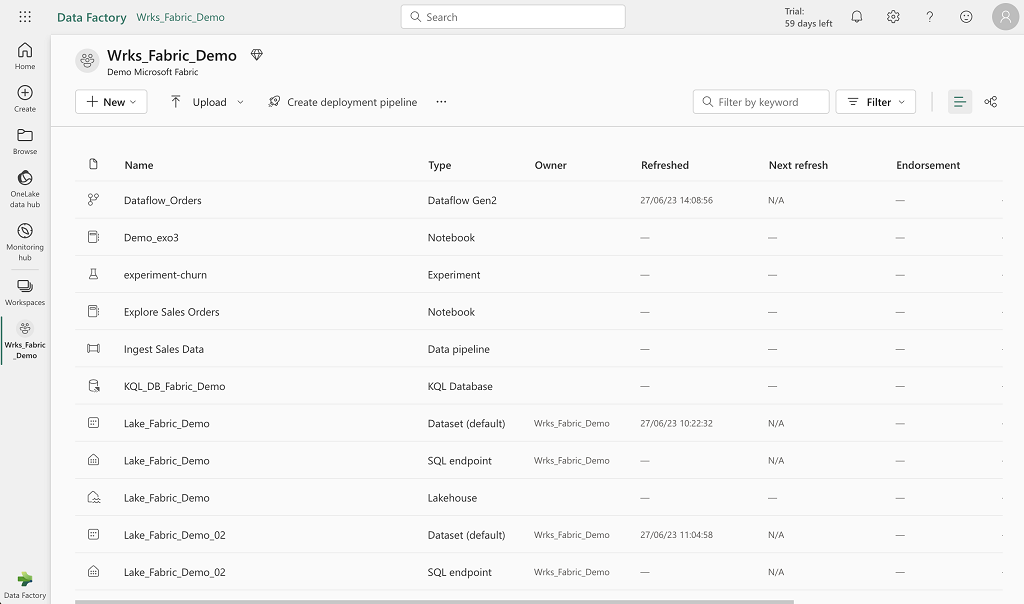Click the Ingest Sales Data pipeline icon
1024x604 pixels.
93,349
